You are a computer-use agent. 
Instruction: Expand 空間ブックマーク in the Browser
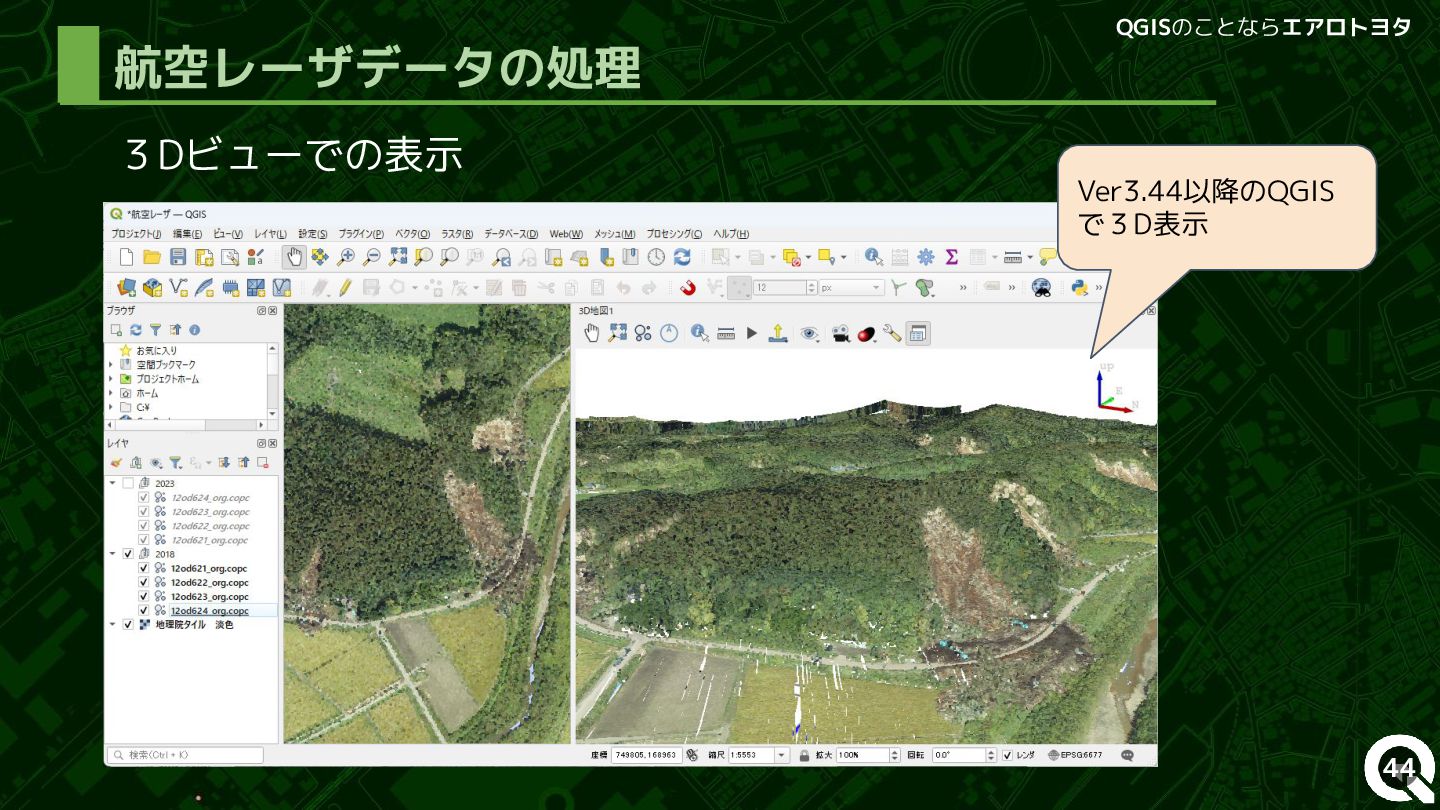click(x=111, y=365)
